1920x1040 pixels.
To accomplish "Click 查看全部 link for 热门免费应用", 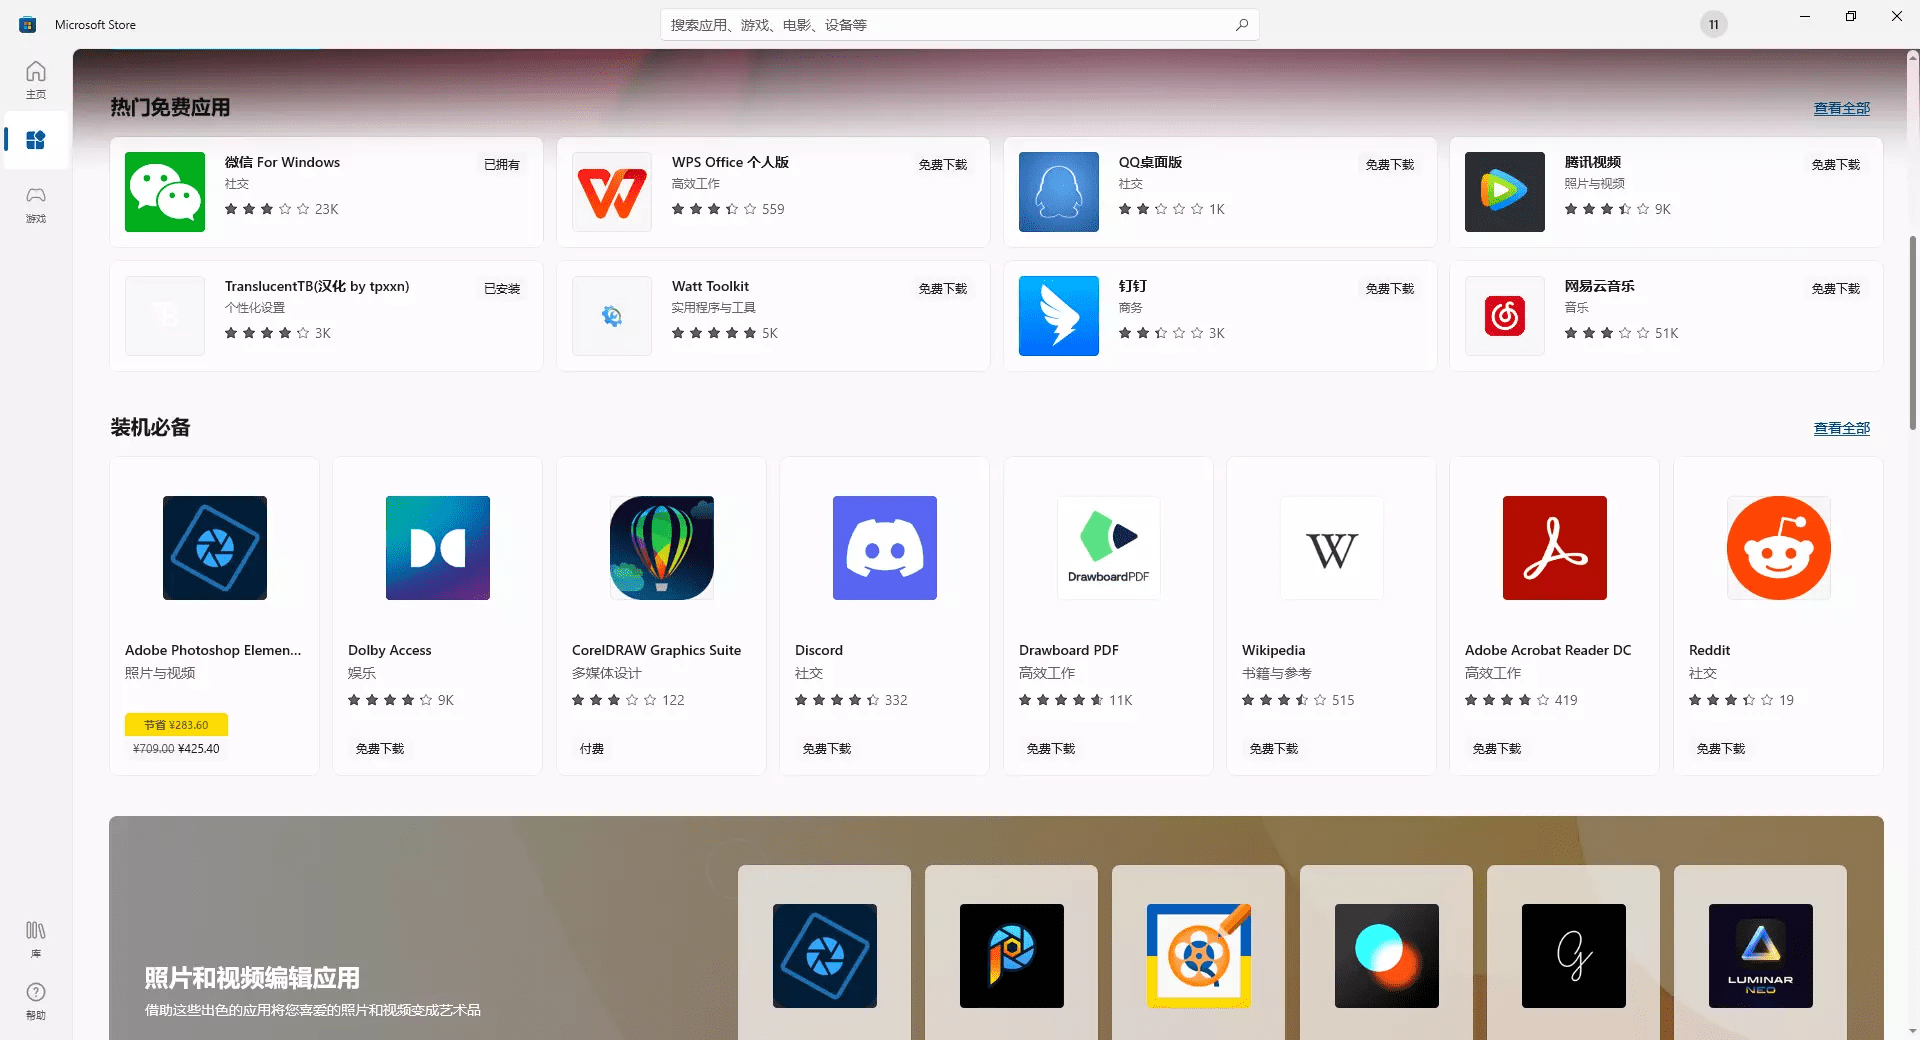I will coord(1842,108).
